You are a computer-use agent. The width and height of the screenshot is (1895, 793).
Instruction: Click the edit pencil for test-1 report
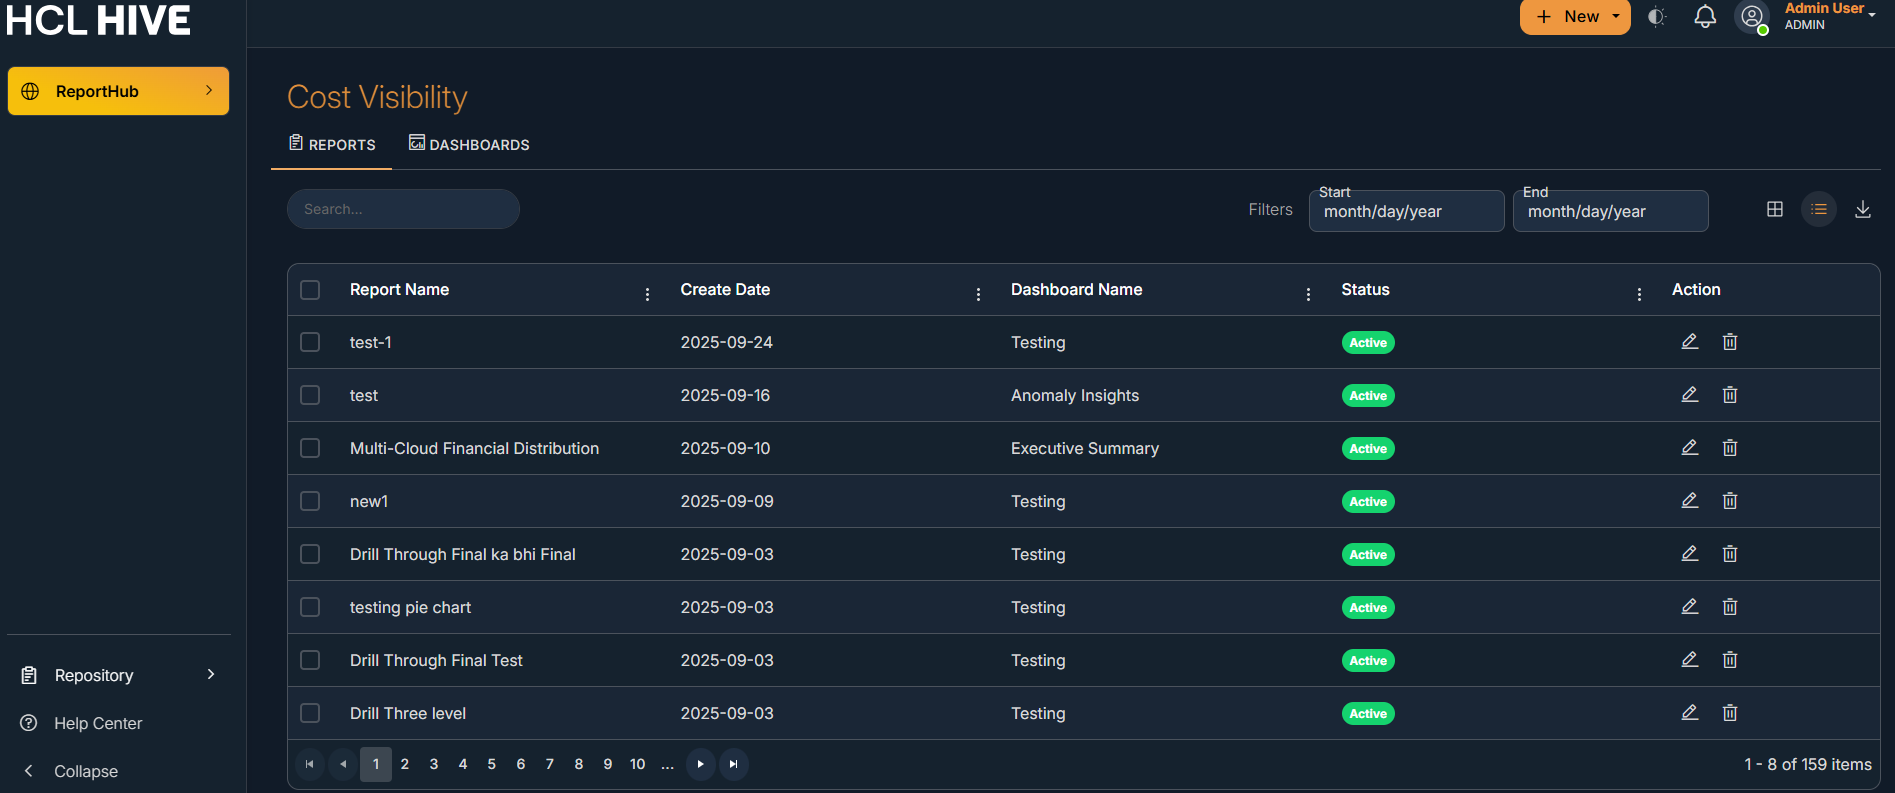point(1689,342)
